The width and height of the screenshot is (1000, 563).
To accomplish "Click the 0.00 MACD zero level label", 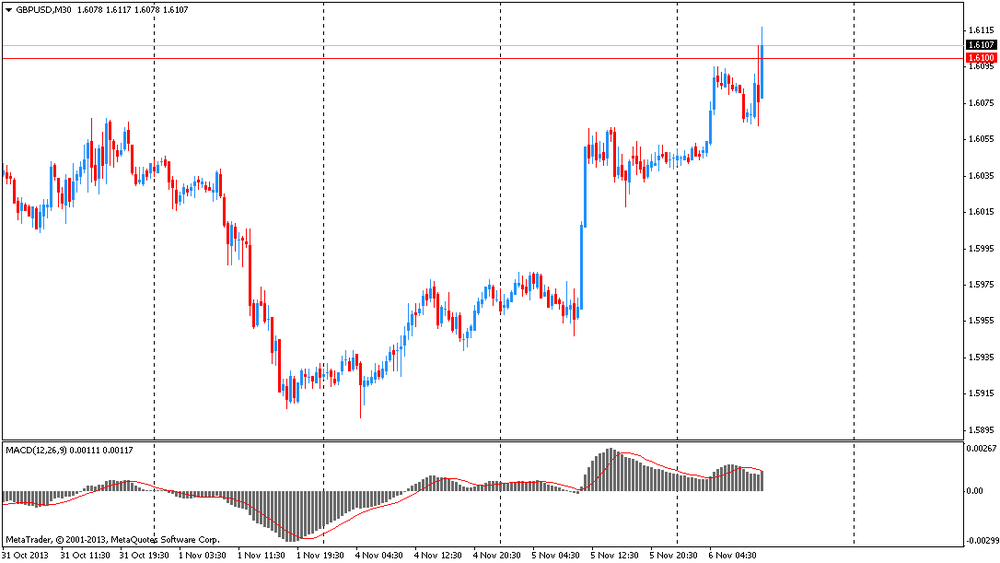I will 975,490.
